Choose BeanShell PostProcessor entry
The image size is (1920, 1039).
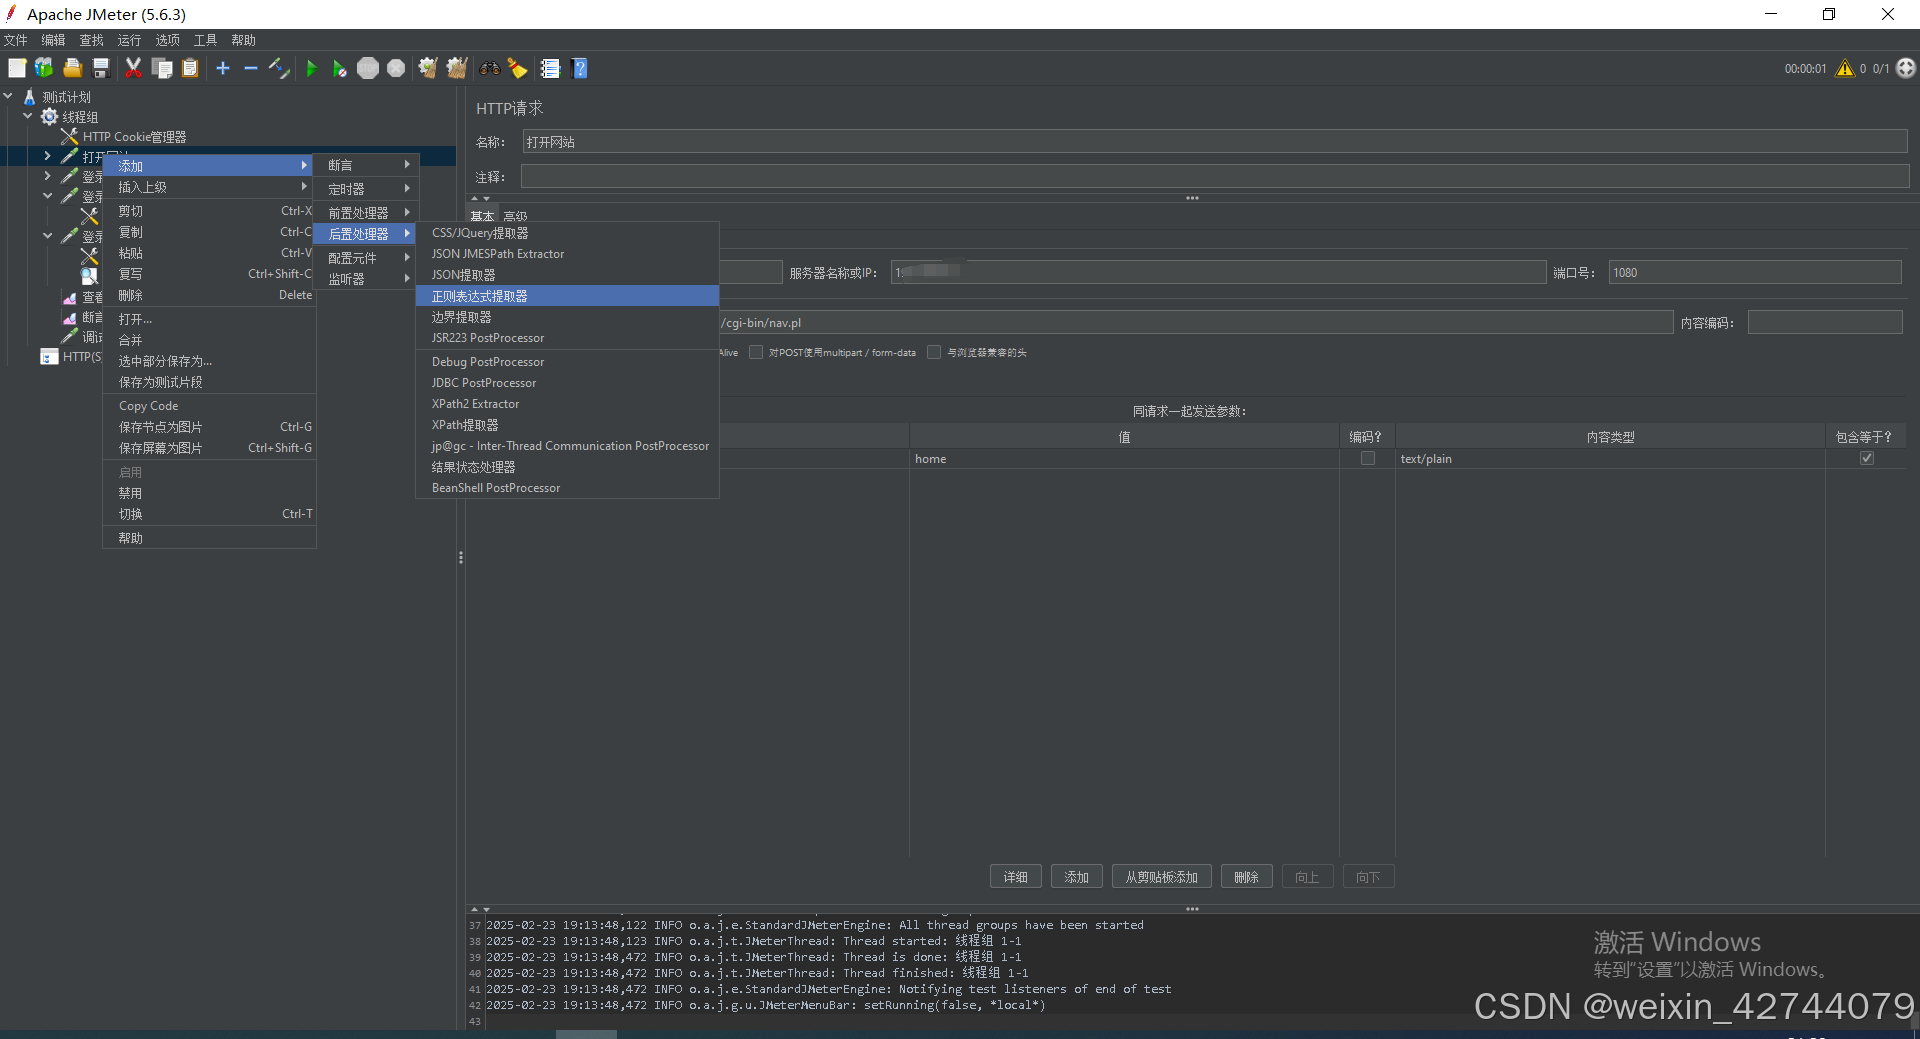[567, 488]
